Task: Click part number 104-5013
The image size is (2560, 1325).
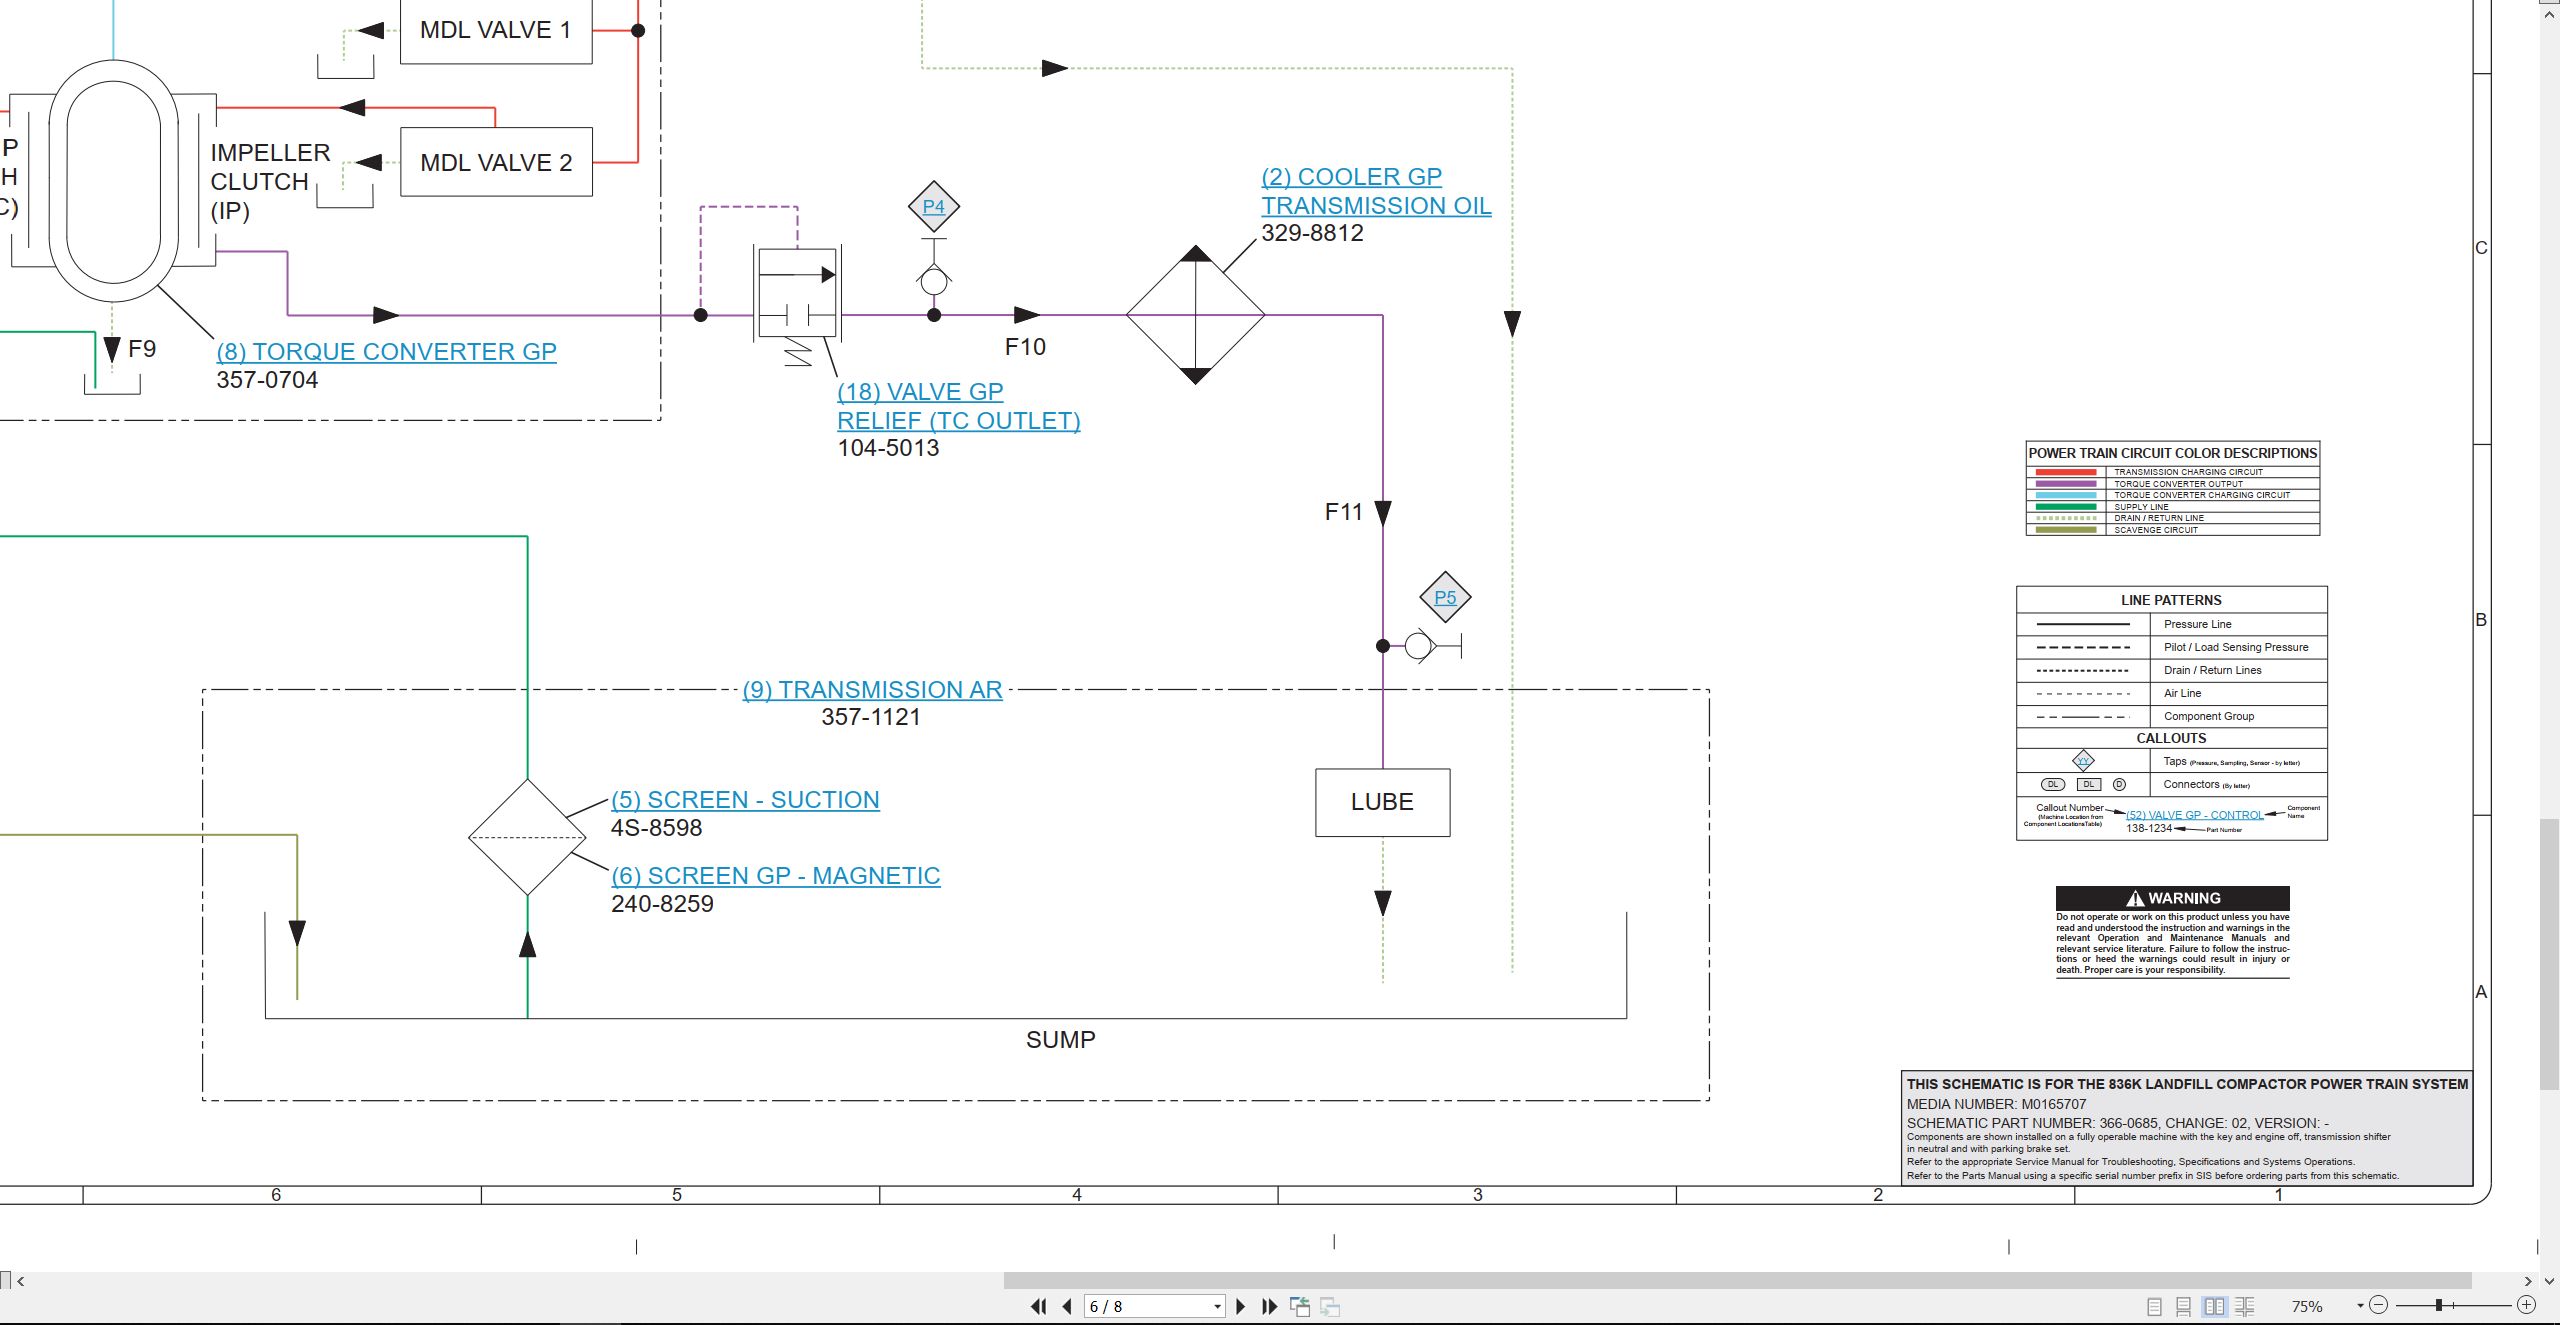Action: (888, 448)
